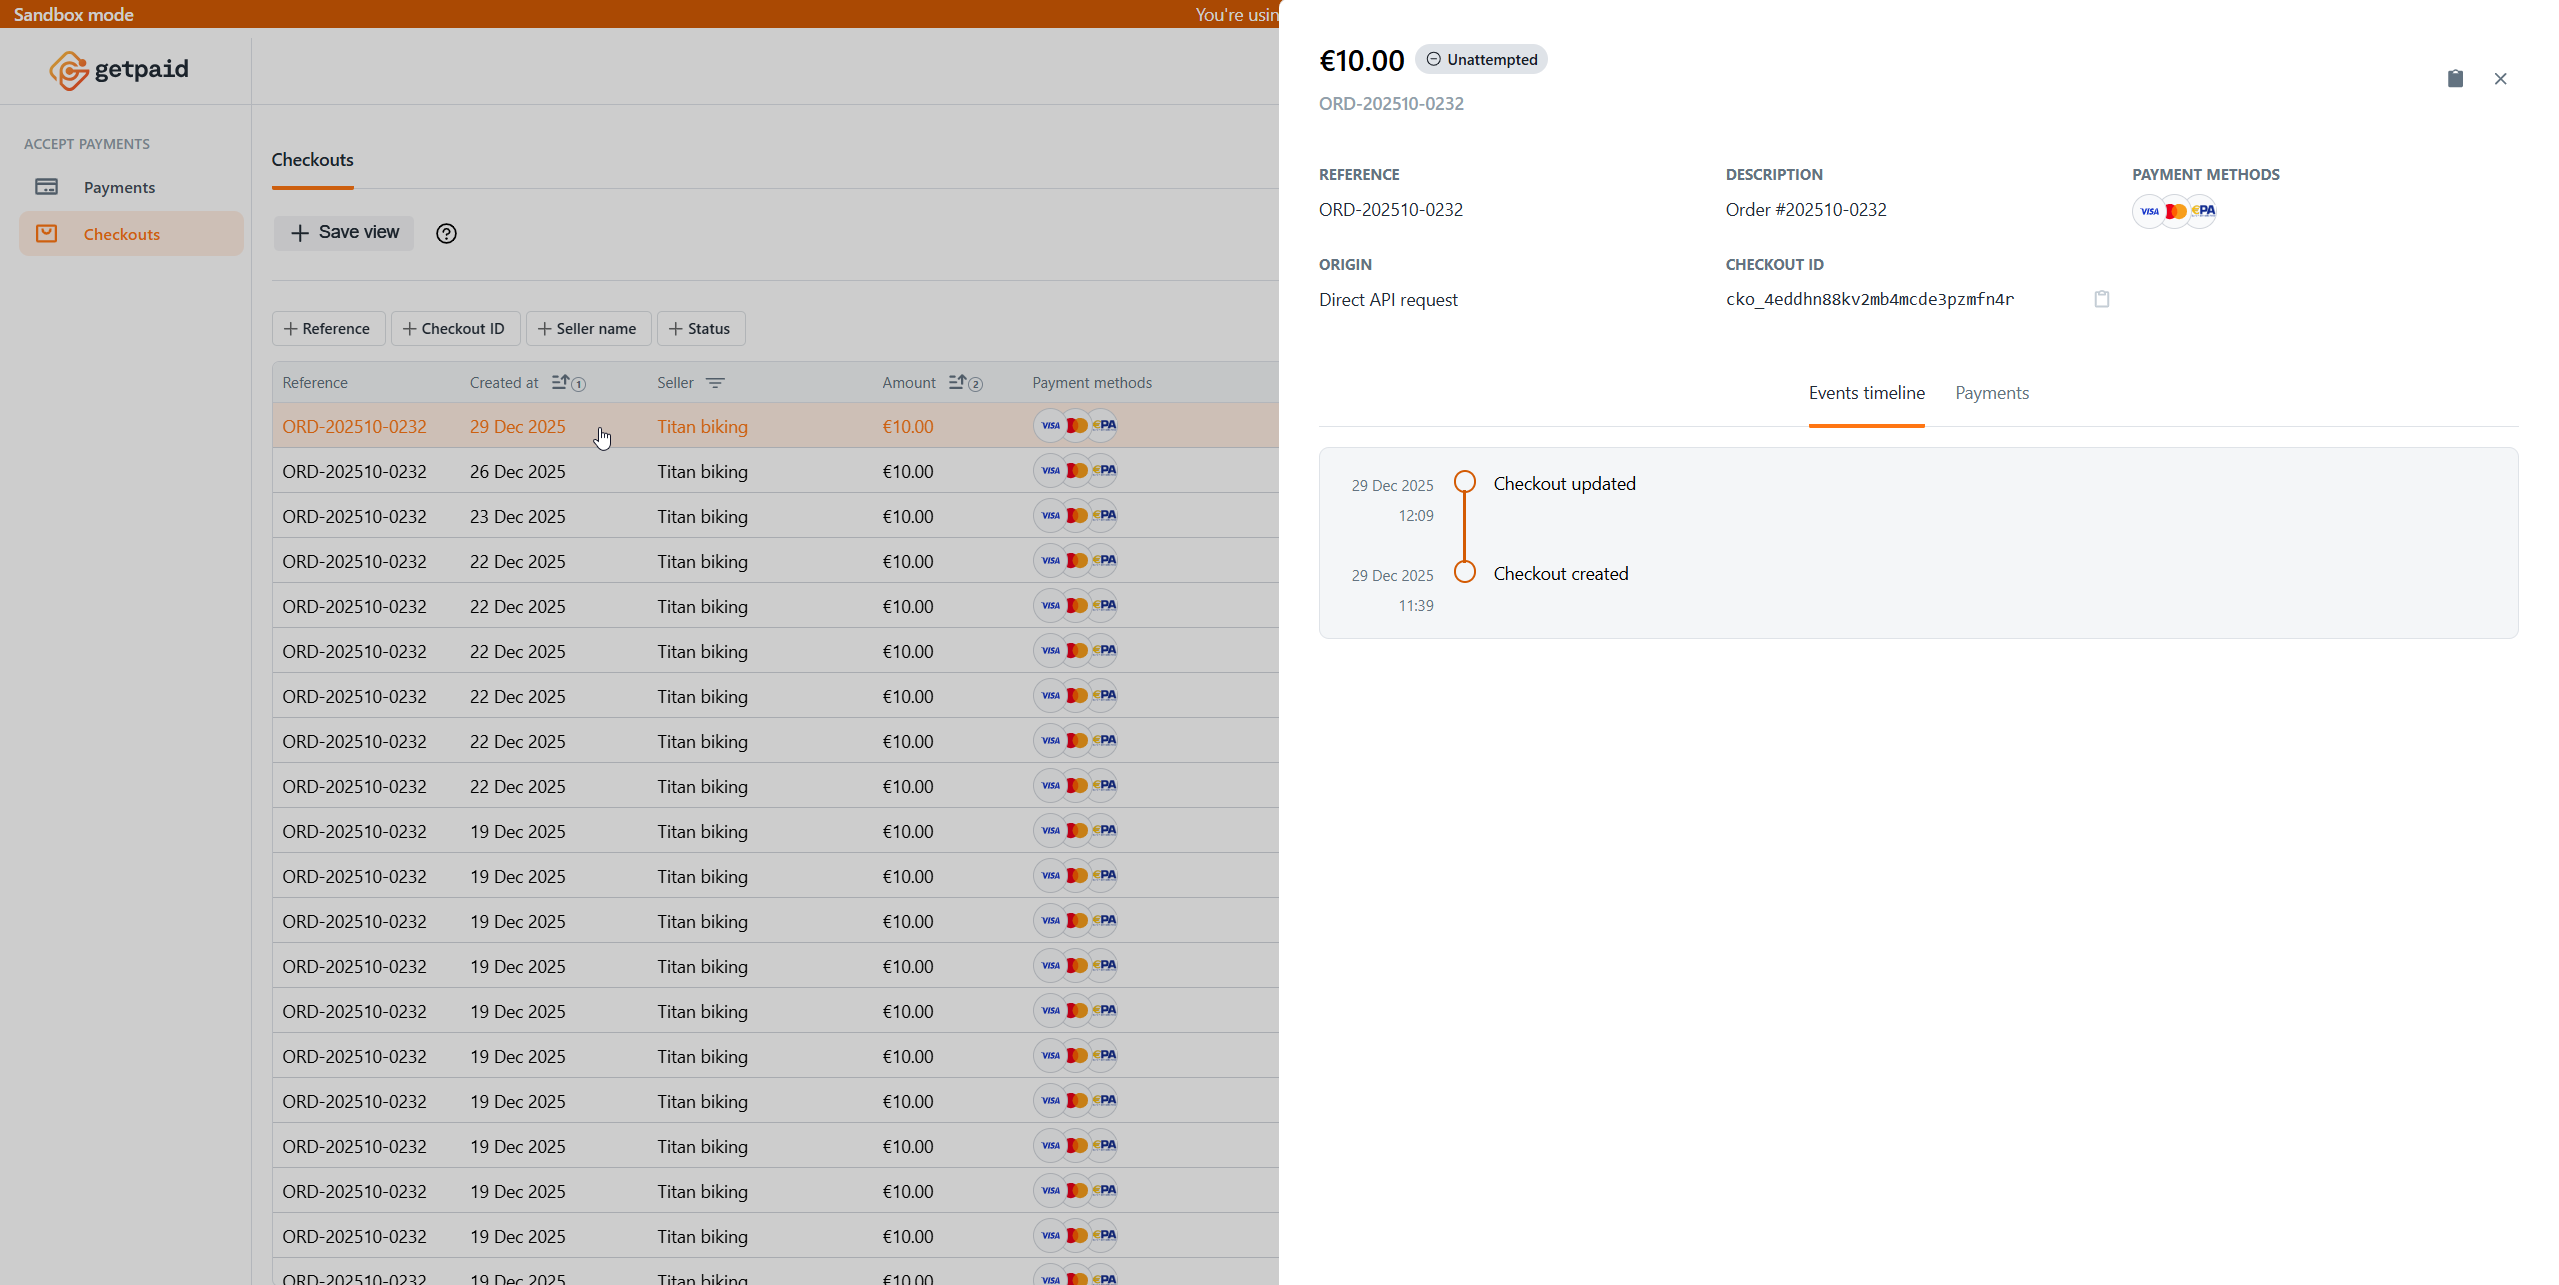The image size is (2559, 1285).
Task: Open the Seller name filter
Action: point(588,328)
